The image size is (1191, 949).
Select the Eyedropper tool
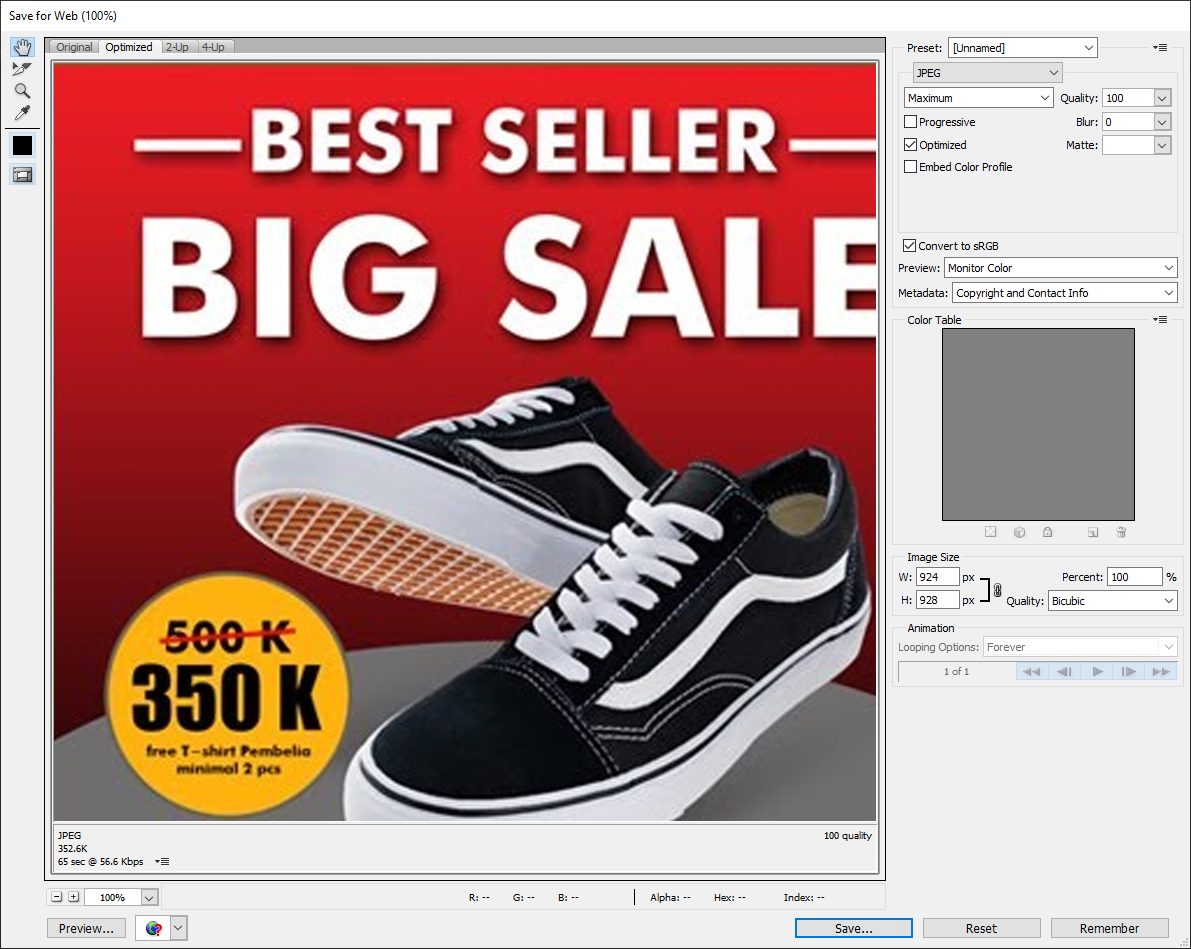22,113
